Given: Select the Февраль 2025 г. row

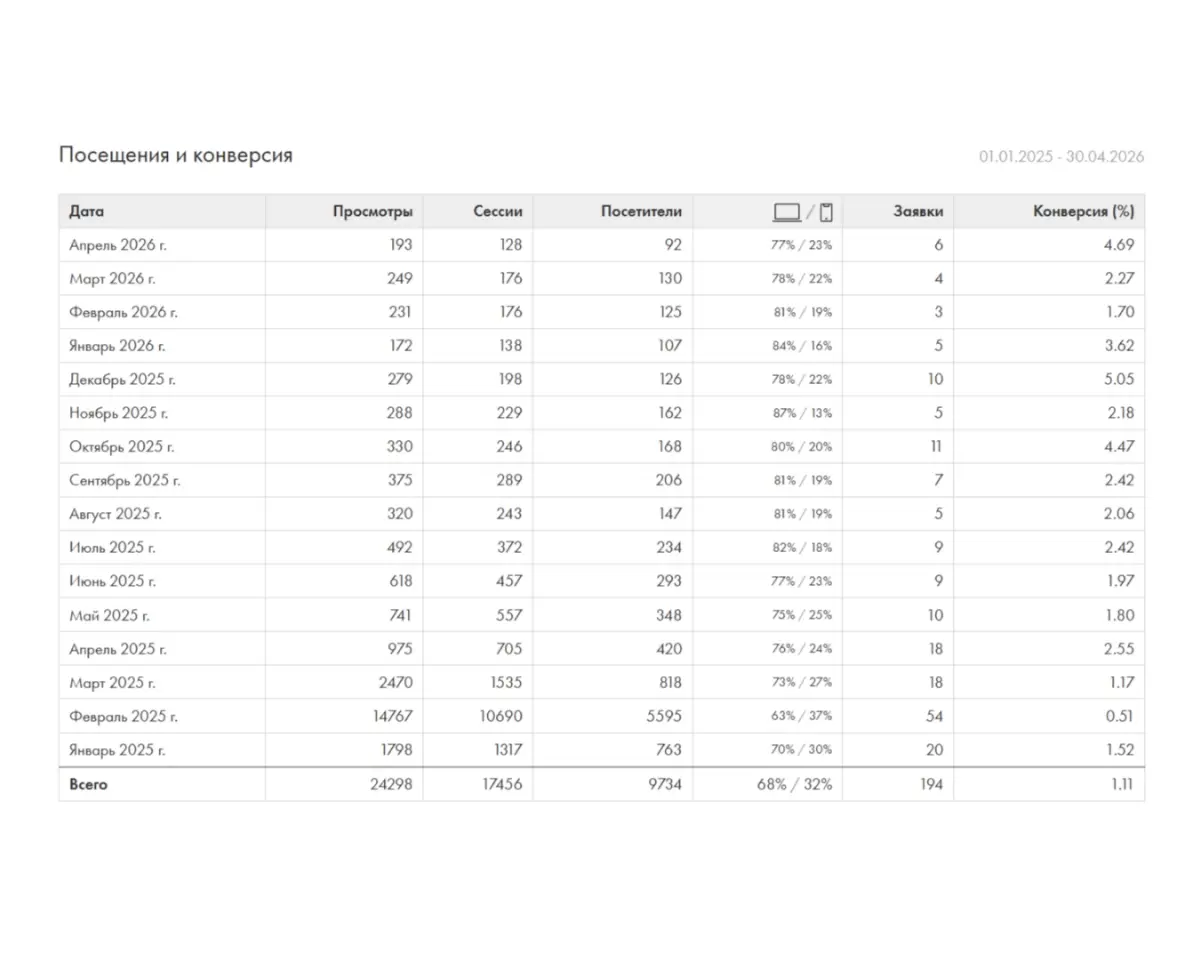Looking at the screenshot, I should point(601,716).
